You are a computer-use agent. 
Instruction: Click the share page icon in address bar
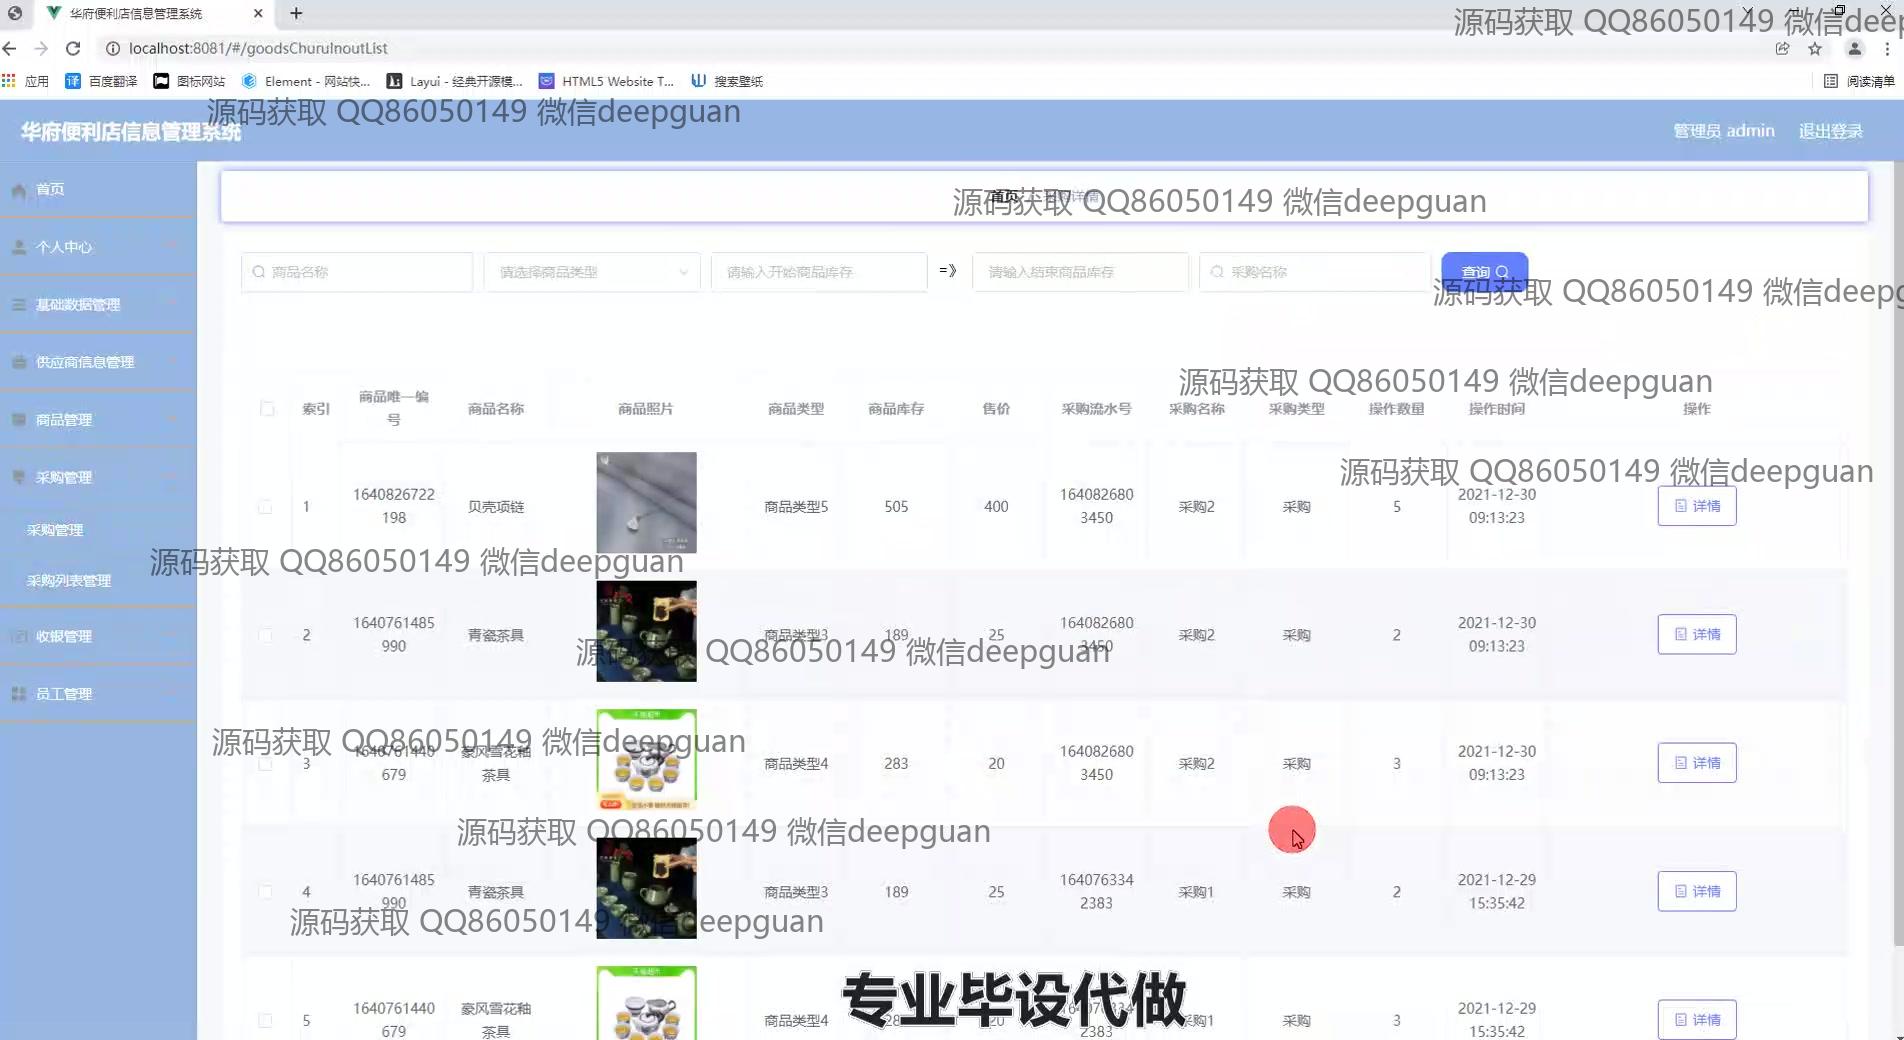1782,48
